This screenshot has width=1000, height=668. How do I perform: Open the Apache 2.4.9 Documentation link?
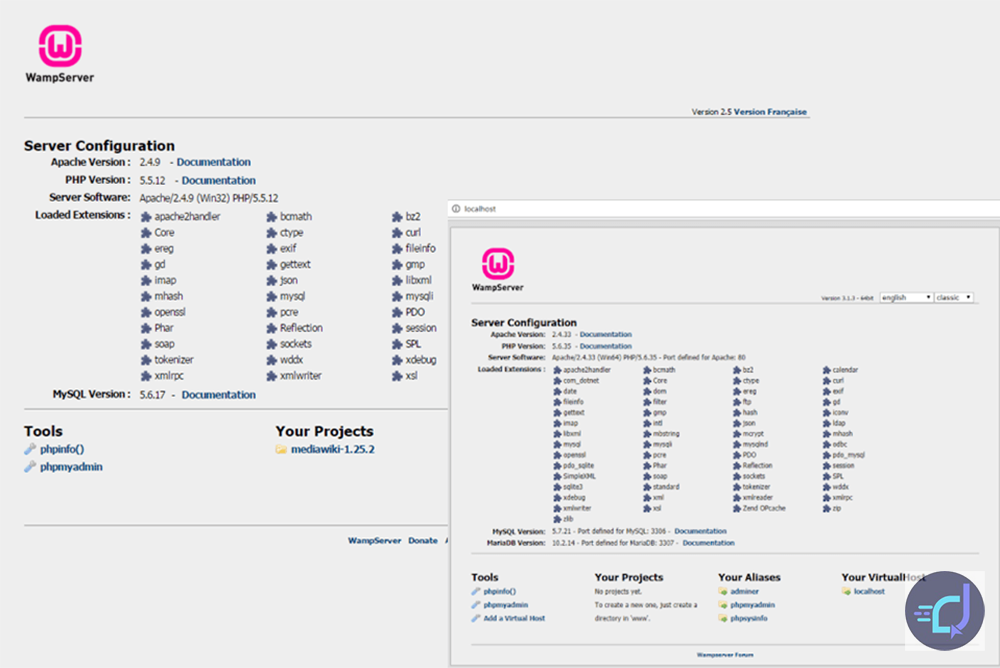coord(214,162)
